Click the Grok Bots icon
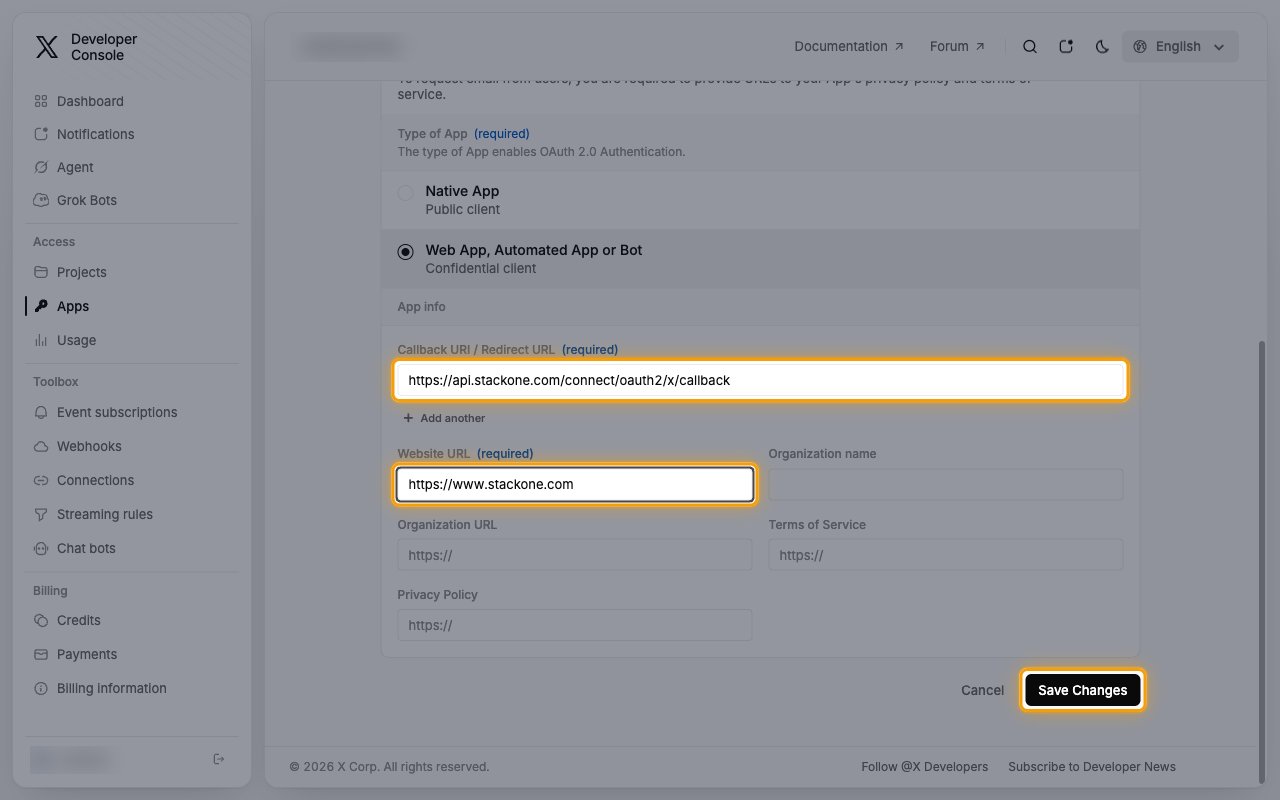The height and width of the screenshot is (800, 1280). (x=41, y=200)
